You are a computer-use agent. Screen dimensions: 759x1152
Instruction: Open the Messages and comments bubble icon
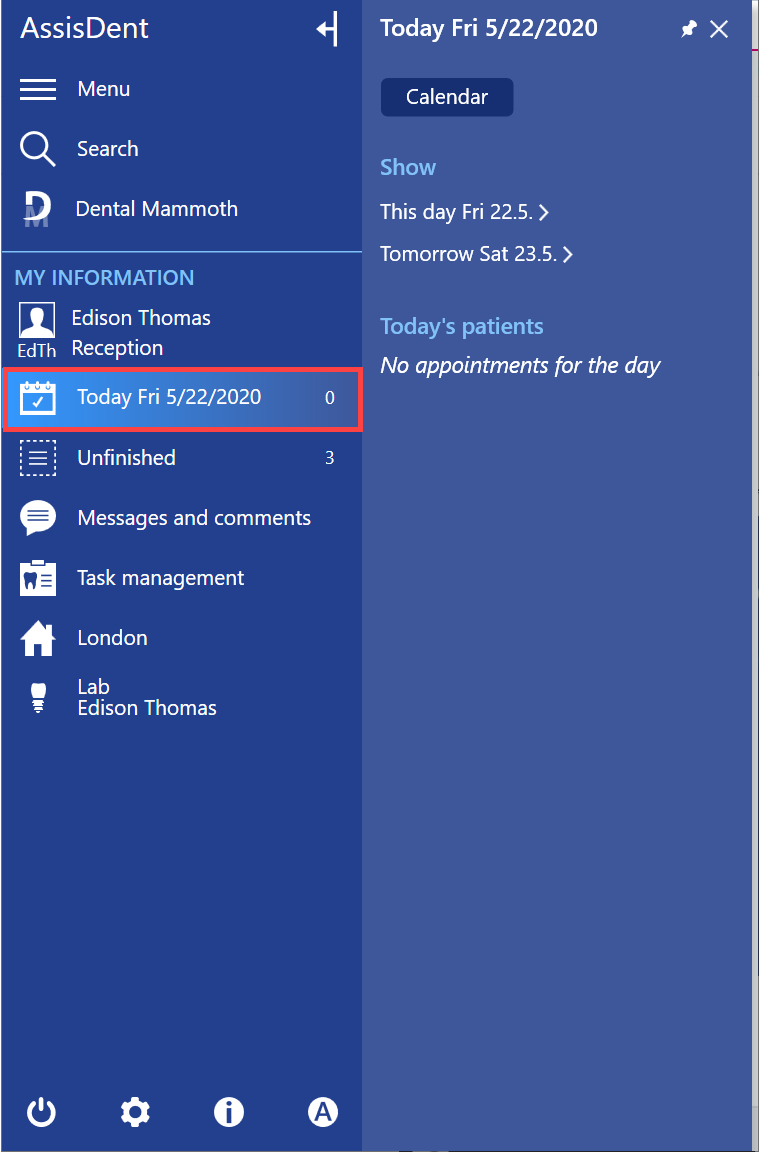[37, 518]
